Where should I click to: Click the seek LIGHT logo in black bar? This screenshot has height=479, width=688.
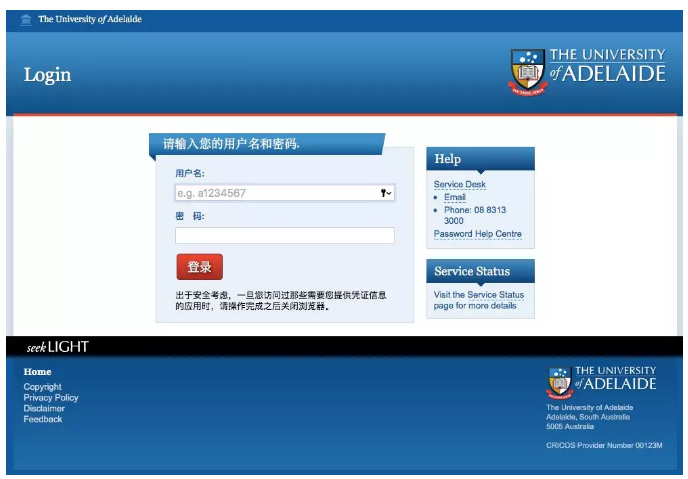pos(57,347)
